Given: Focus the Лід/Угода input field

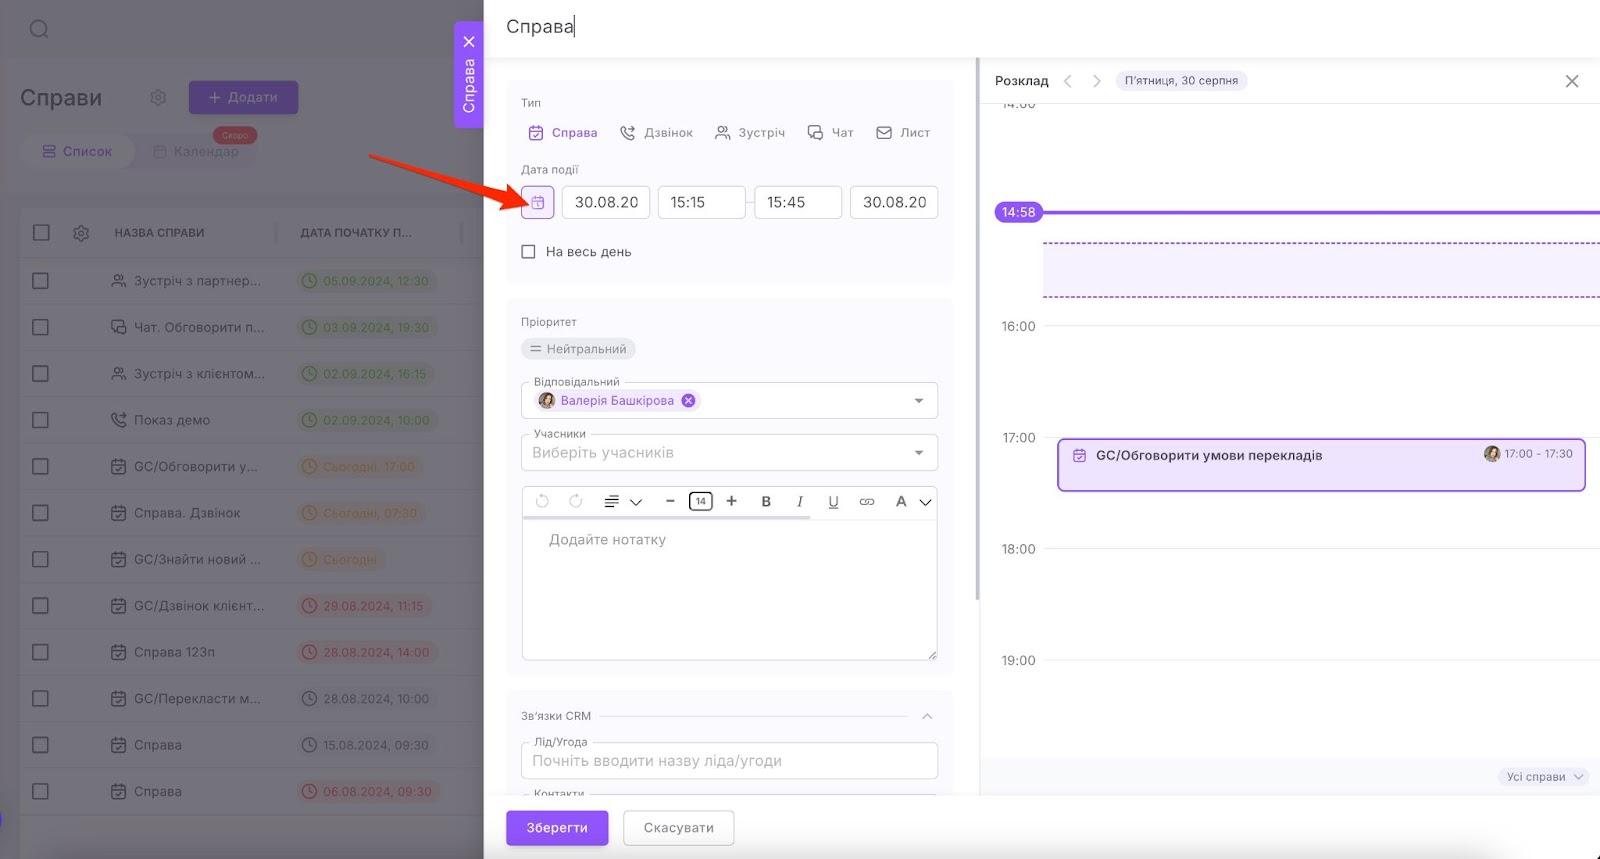Looking at the screenshot, I should pos(729,761).
